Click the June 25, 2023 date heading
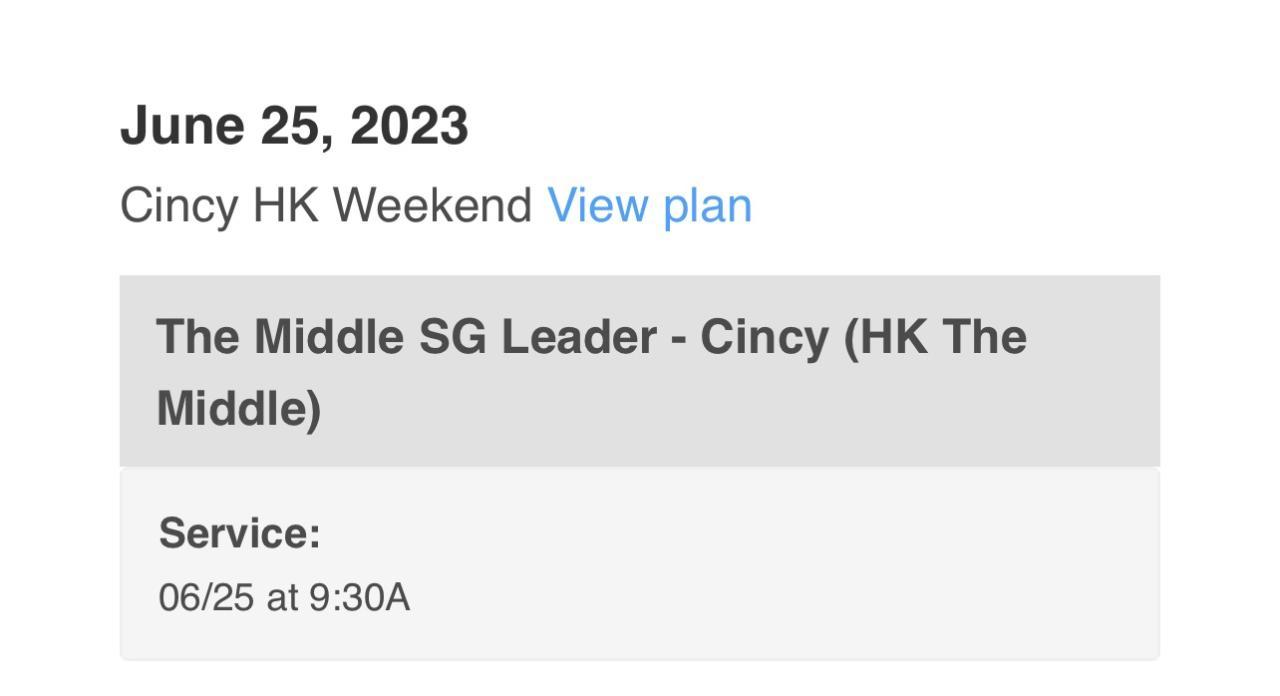This screenshot has width=1280, height=696. pos(294,127)
